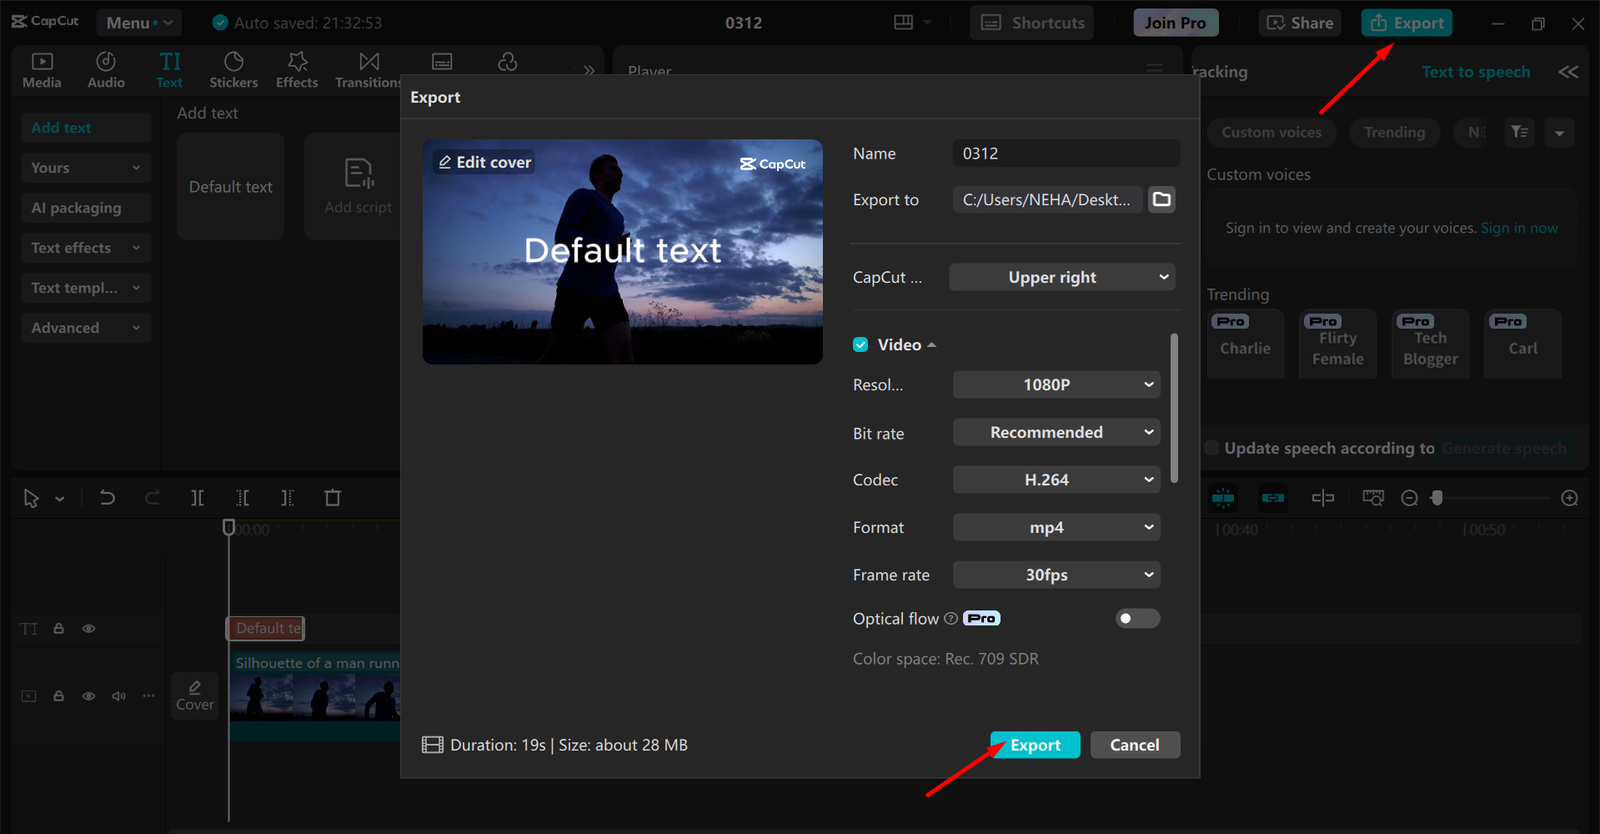Click the cyan Export button in dialog
Image resolution: width=1600 pixels, height=834 pixels.
[x=1035, y=745]
